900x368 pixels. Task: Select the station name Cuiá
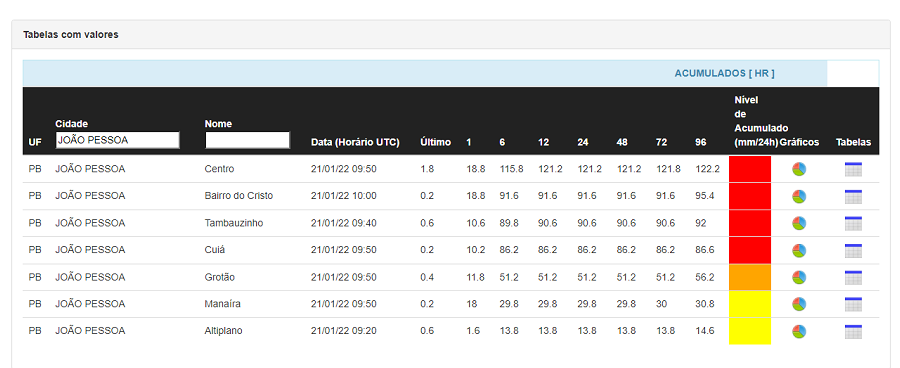[214, 250]
